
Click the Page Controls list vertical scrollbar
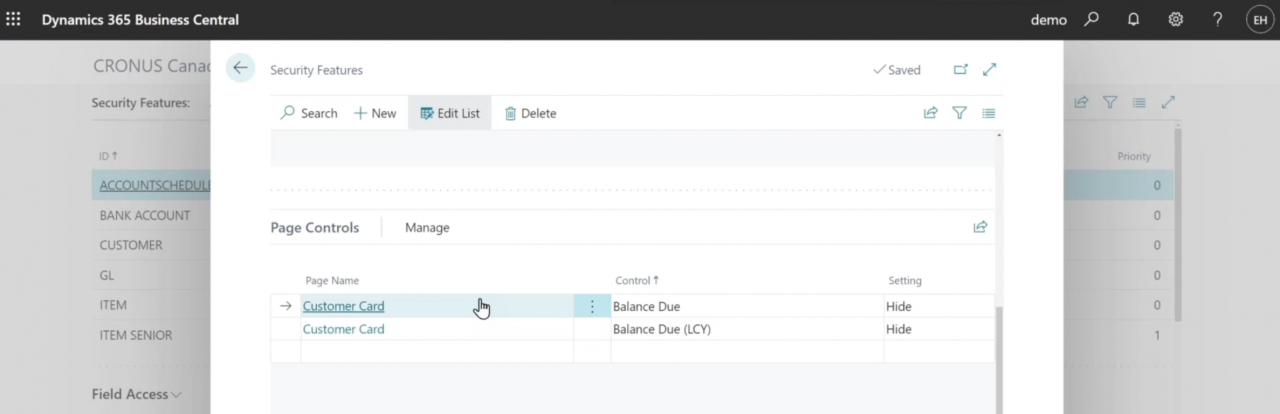[x=999, y=360]
